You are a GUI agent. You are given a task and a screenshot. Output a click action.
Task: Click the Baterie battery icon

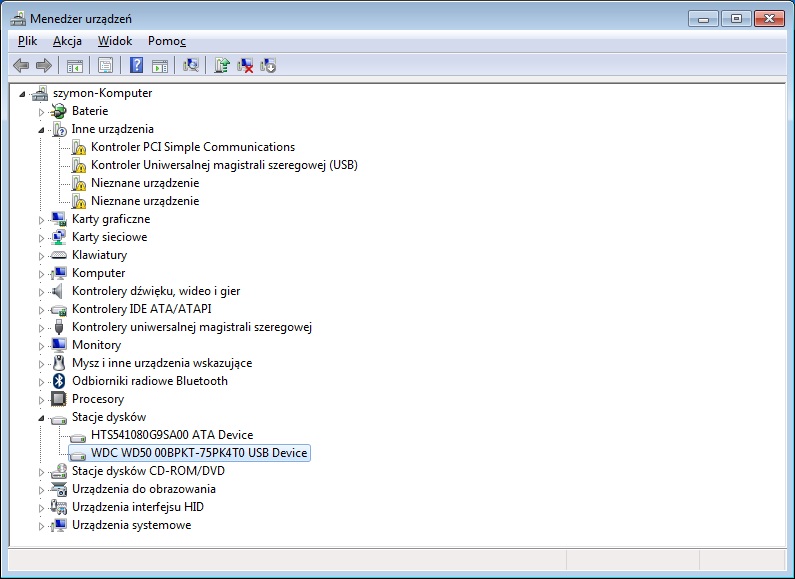coord(59,111)
